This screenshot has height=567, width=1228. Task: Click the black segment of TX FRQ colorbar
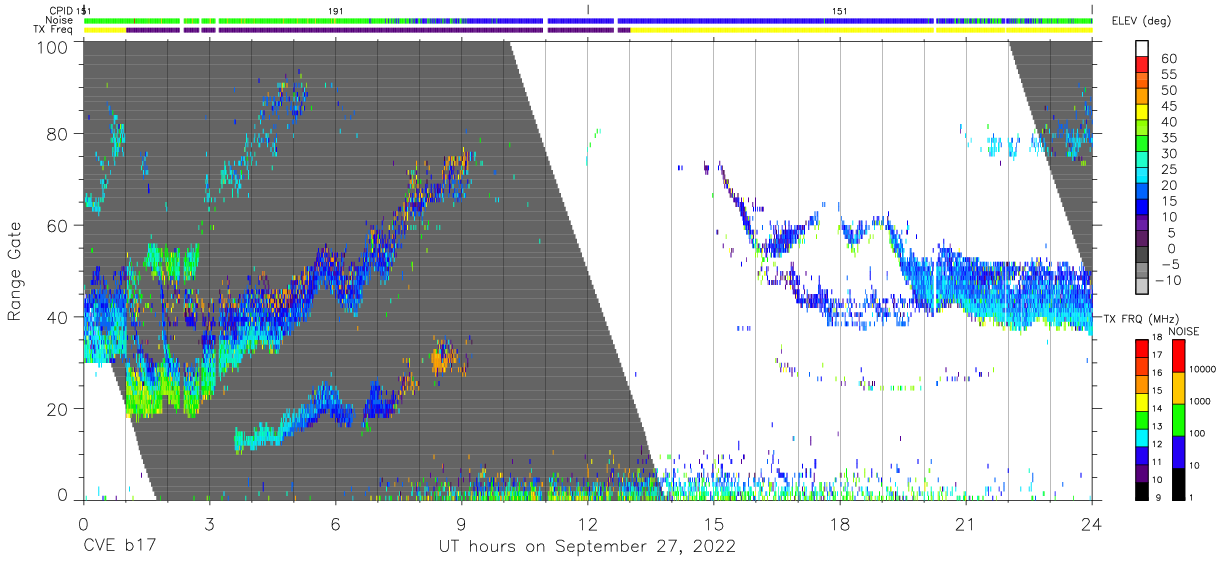point(1142,490)
